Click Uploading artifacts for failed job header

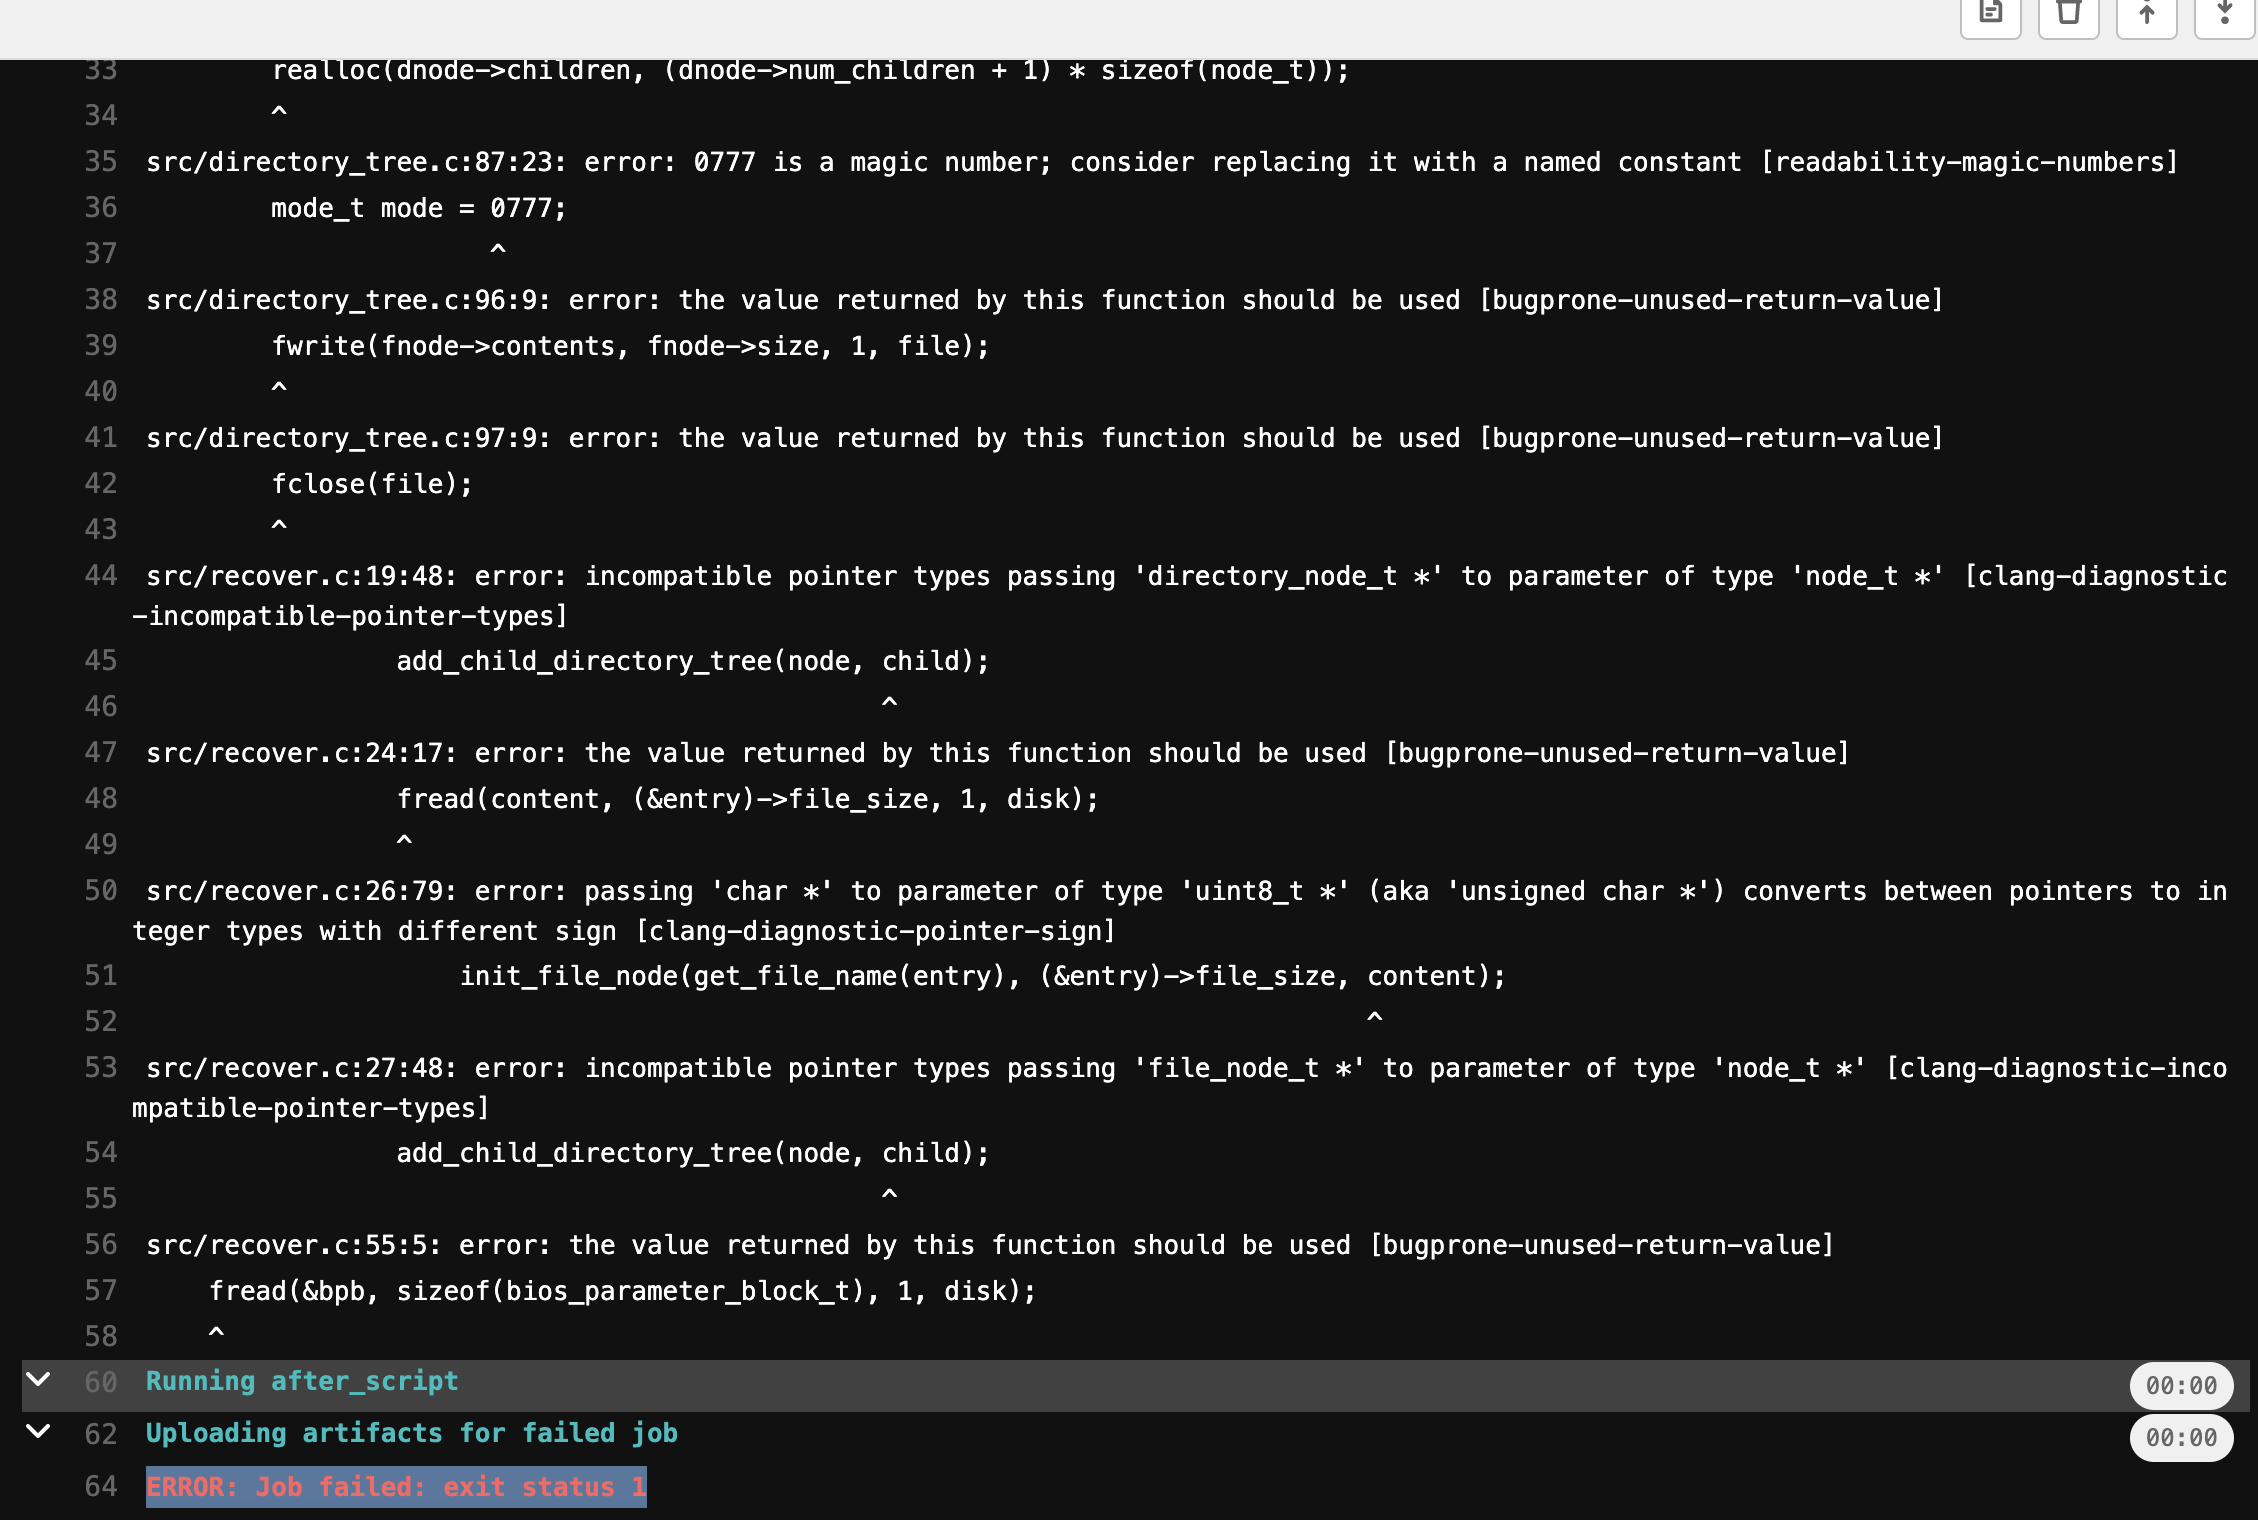pos(411,1434)
